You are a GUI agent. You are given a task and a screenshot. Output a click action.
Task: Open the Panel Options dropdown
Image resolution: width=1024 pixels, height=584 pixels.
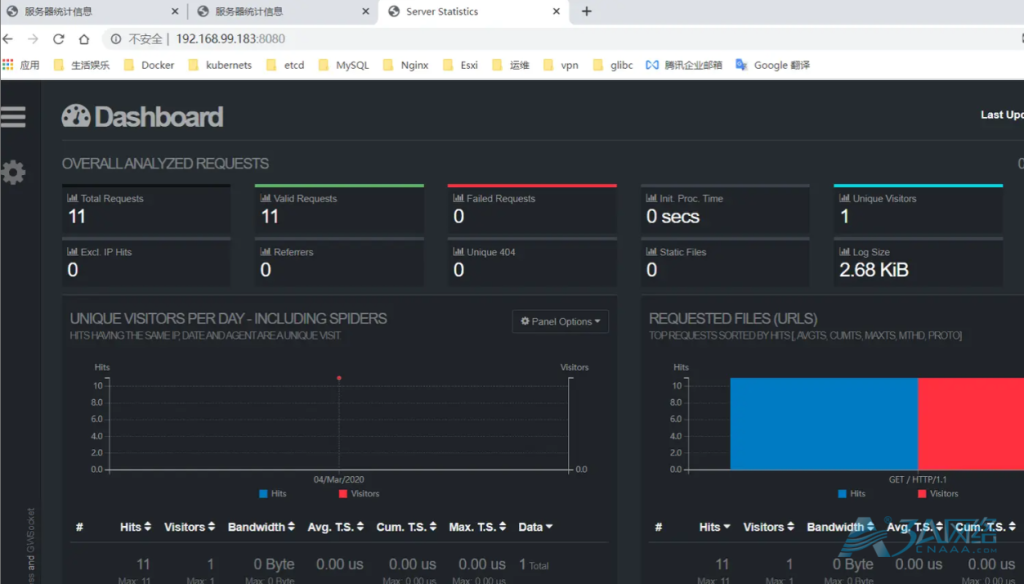(x=560, y=322)
